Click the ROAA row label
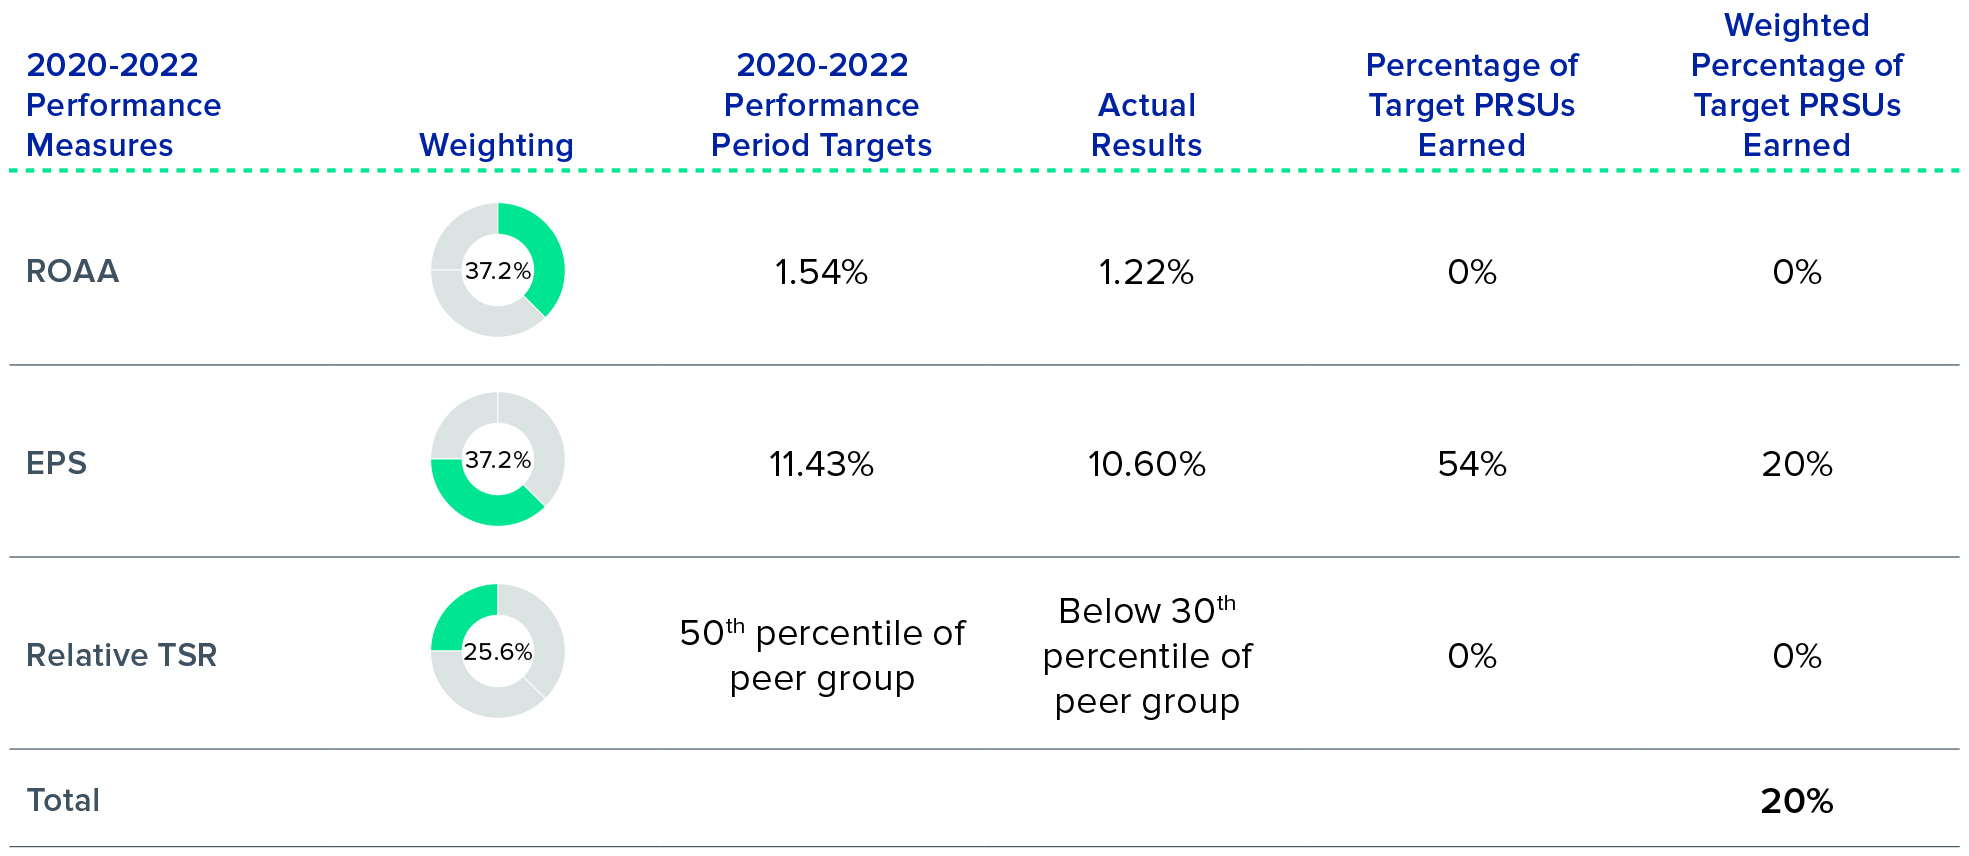The height and width of the screenshot is (856, 1969). click(72, 271)
